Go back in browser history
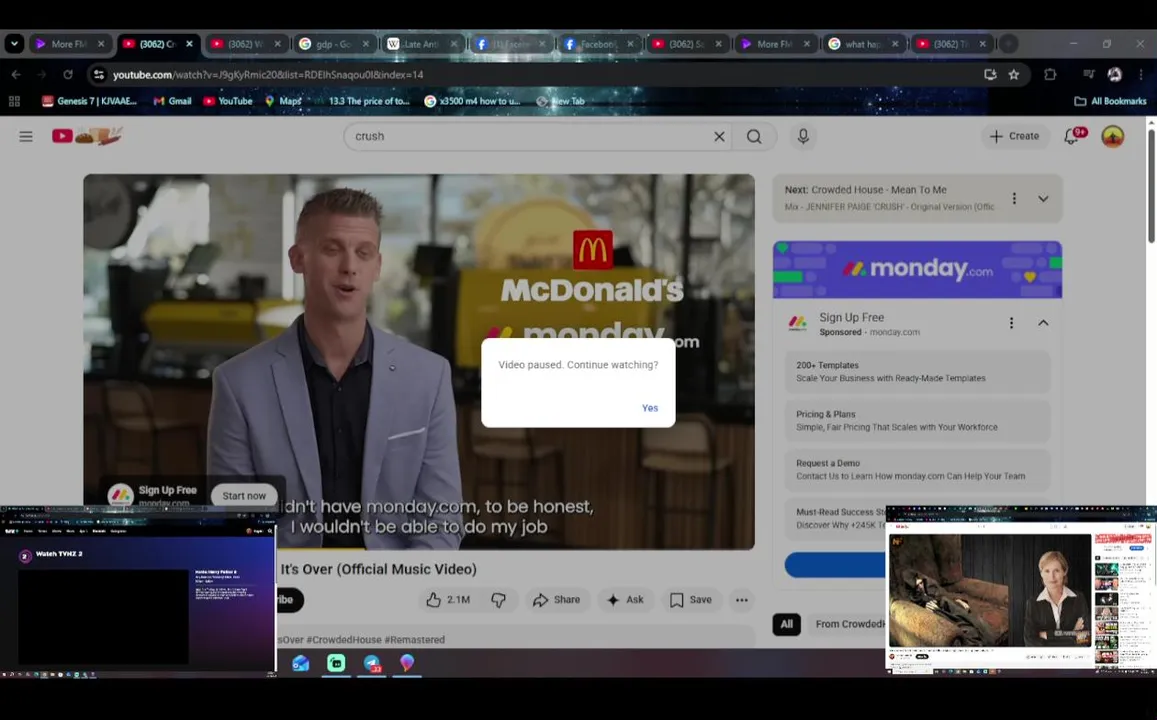Viewport: 1157px width, 720px height. pos(16,75)
